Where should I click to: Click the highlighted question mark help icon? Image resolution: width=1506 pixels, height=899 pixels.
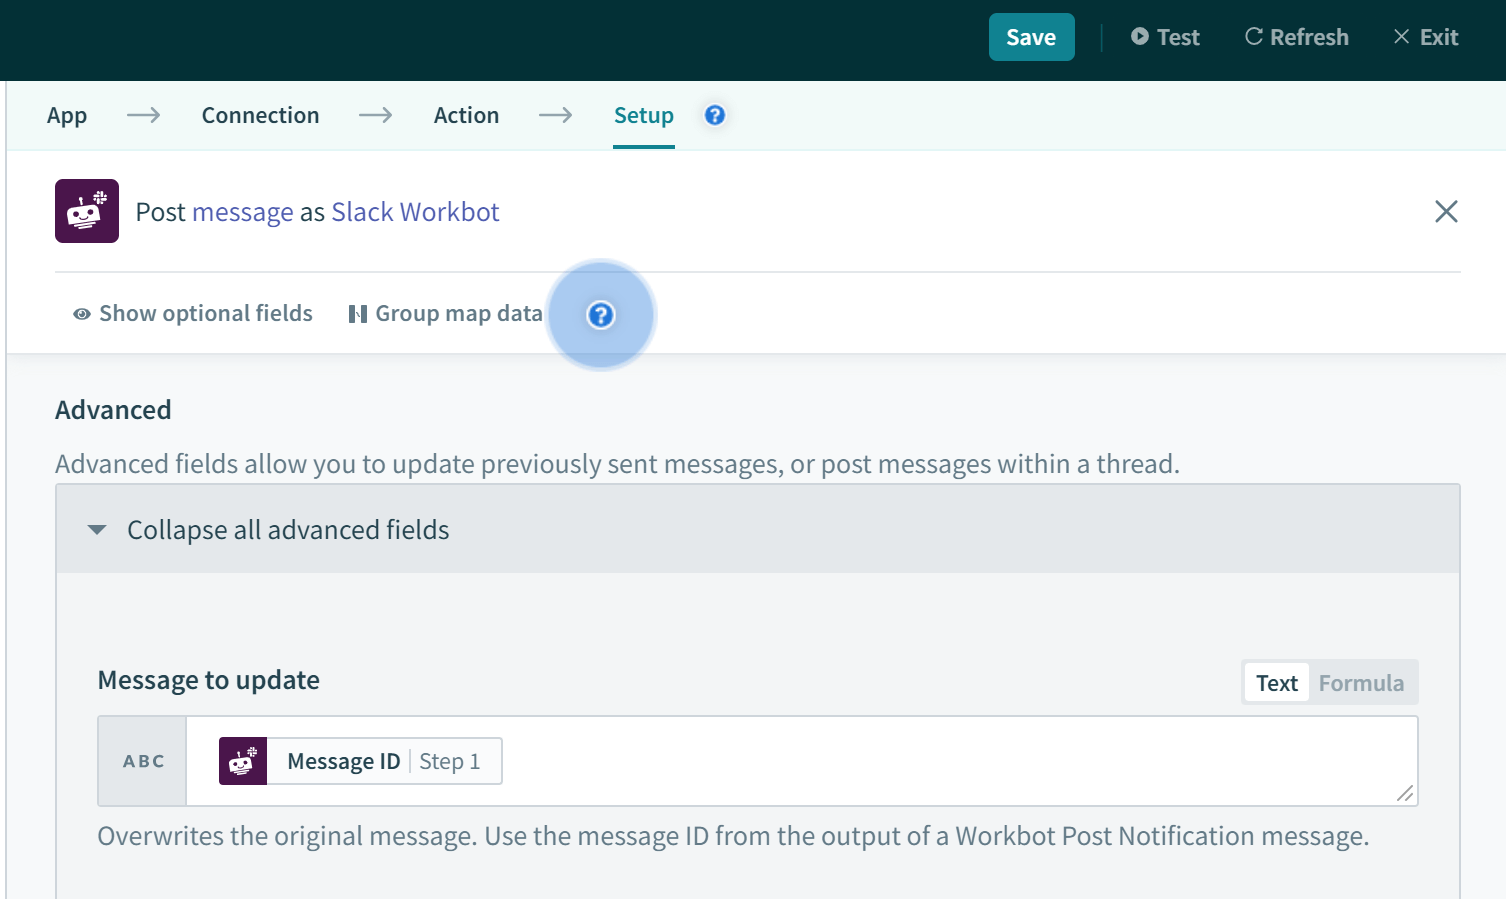601,315
